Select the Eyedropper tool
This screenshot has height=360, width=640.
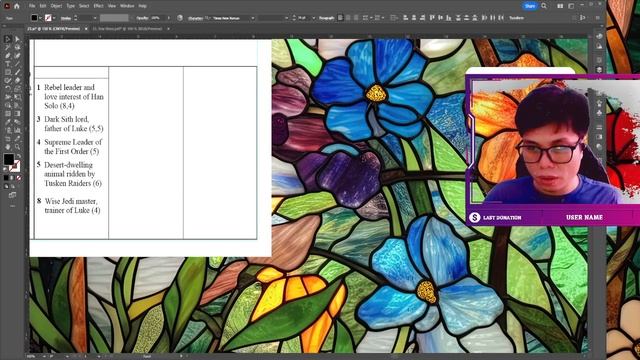pos(7,122)
